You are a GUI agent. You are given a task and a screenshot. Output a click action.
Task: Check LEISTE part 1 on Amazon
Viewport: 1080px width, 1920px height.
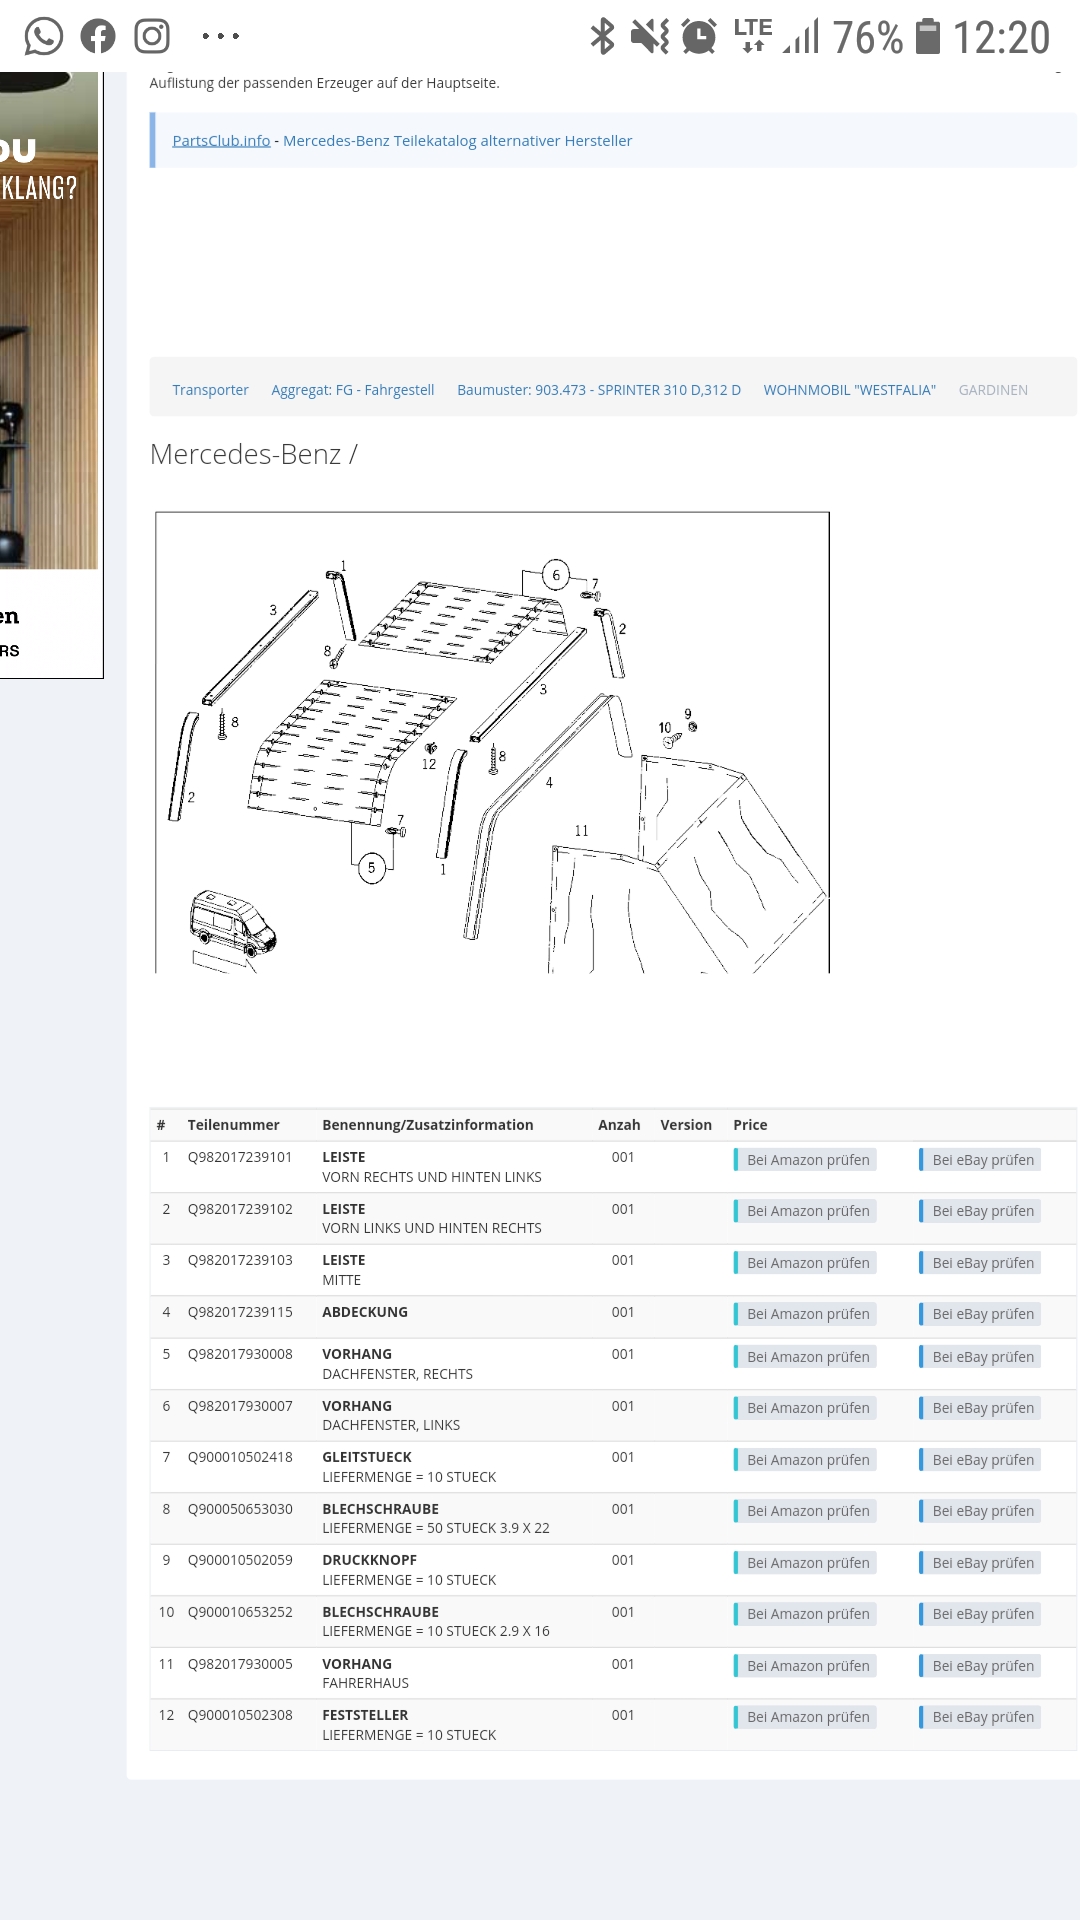point(806,1160)
